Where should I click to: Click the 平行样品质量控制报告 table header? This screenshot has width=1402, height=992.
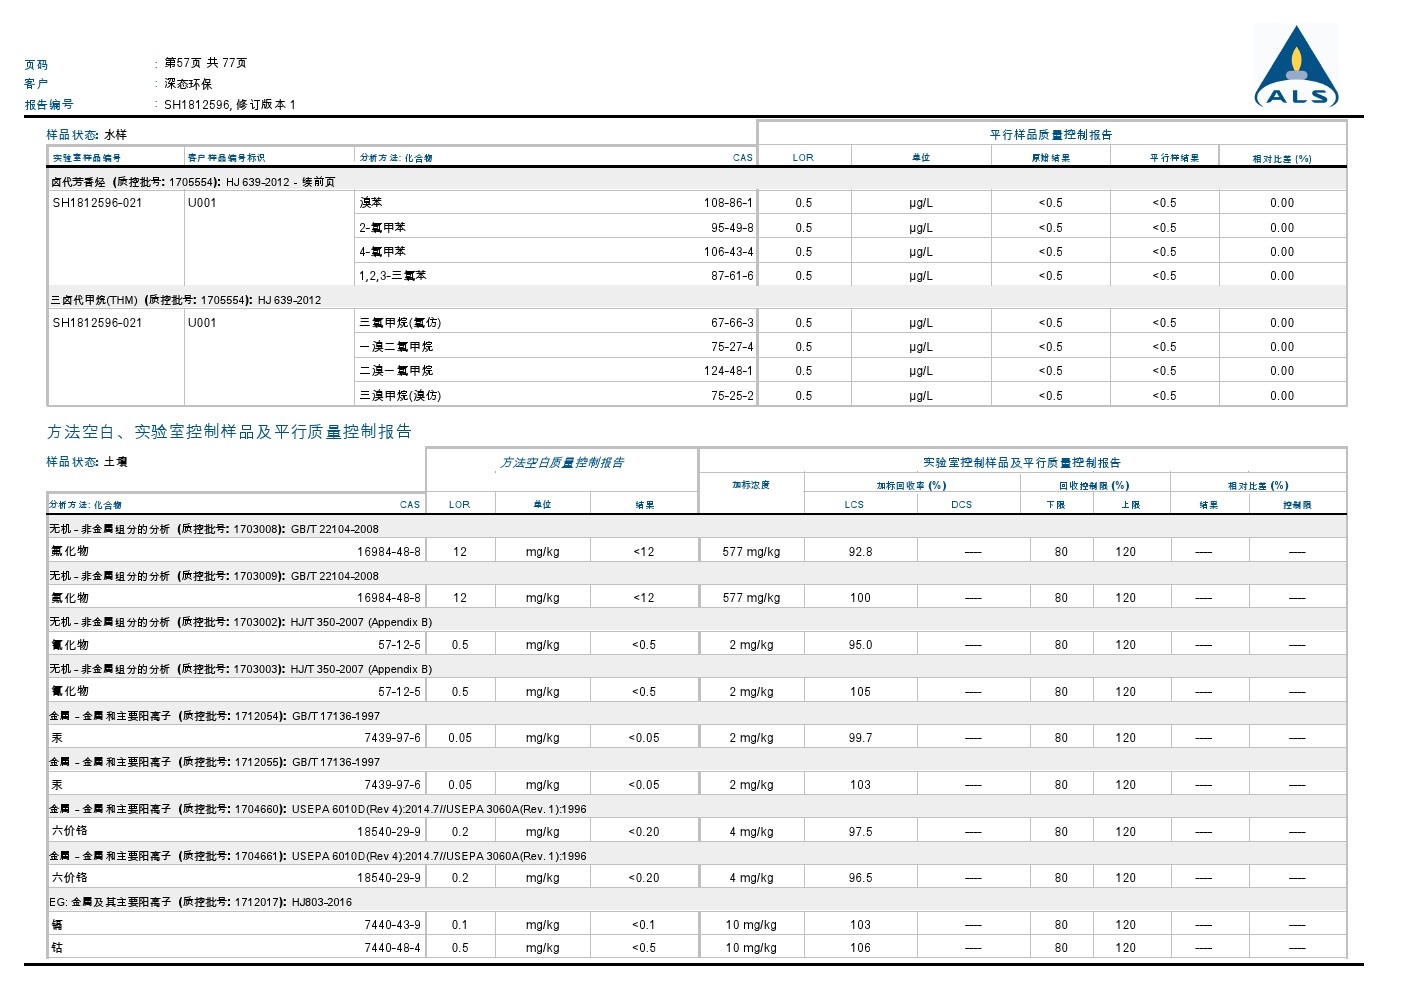[1050, 135]
